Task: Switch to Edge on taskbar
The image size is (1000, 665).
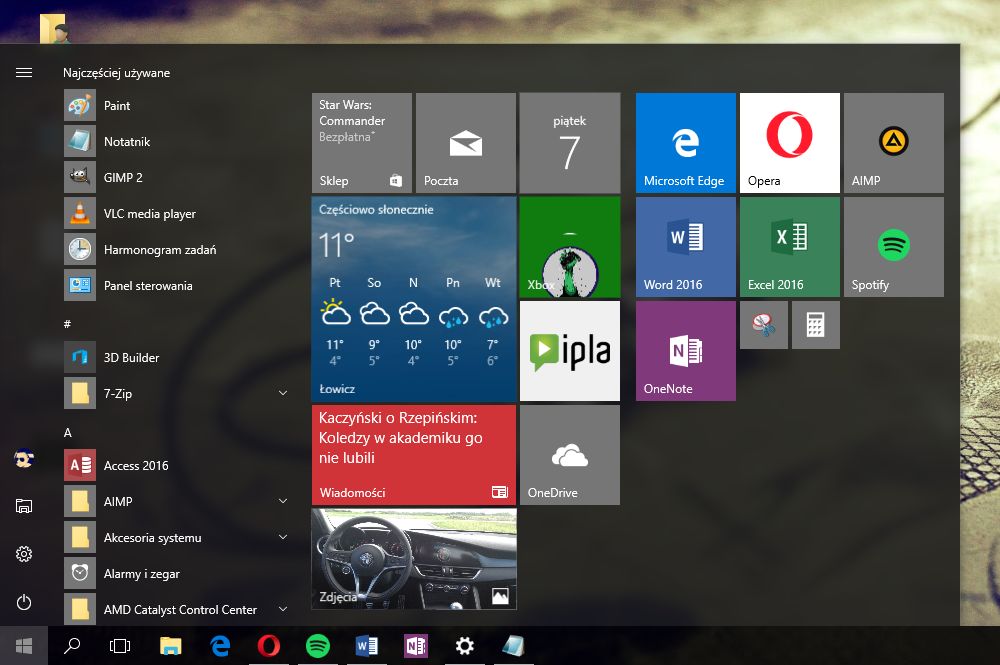Action: pyautogui.click(x=220, y=646)
